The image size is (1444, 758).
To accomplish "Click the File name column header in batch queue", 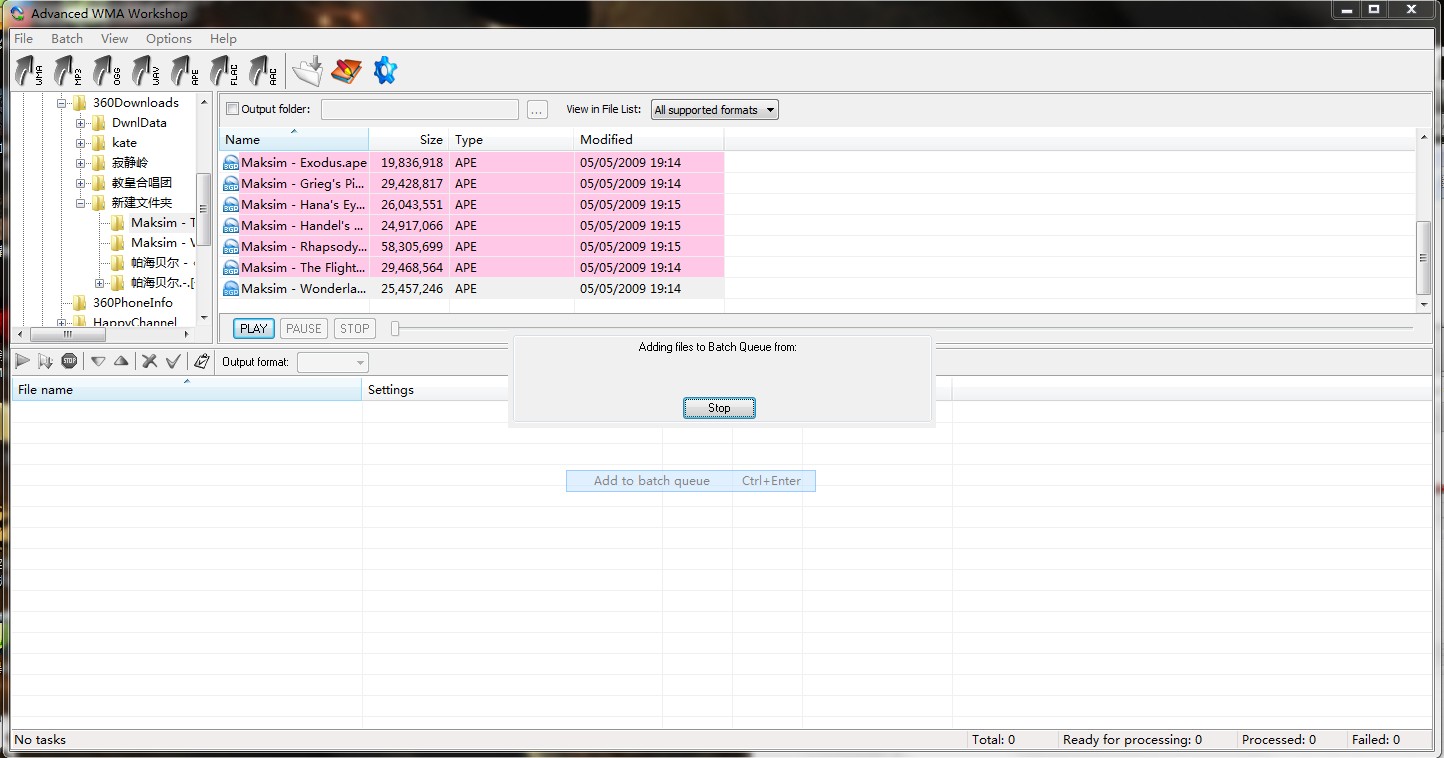I will [186, 390].
